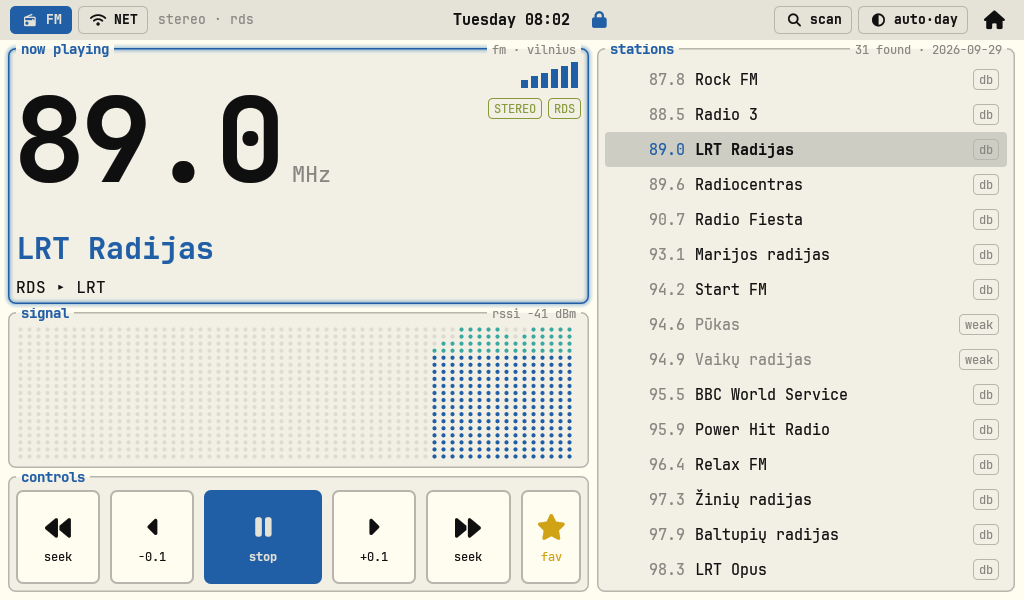Click the db badge for BBC World Service

(x=985, y=395)
